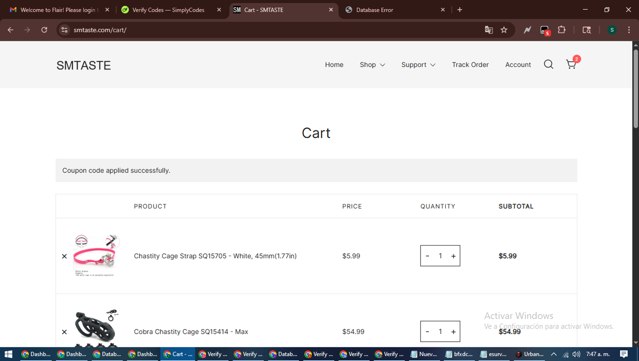Open the Nuev... taskbar document
Screen dimensions: 639x361
423,354
